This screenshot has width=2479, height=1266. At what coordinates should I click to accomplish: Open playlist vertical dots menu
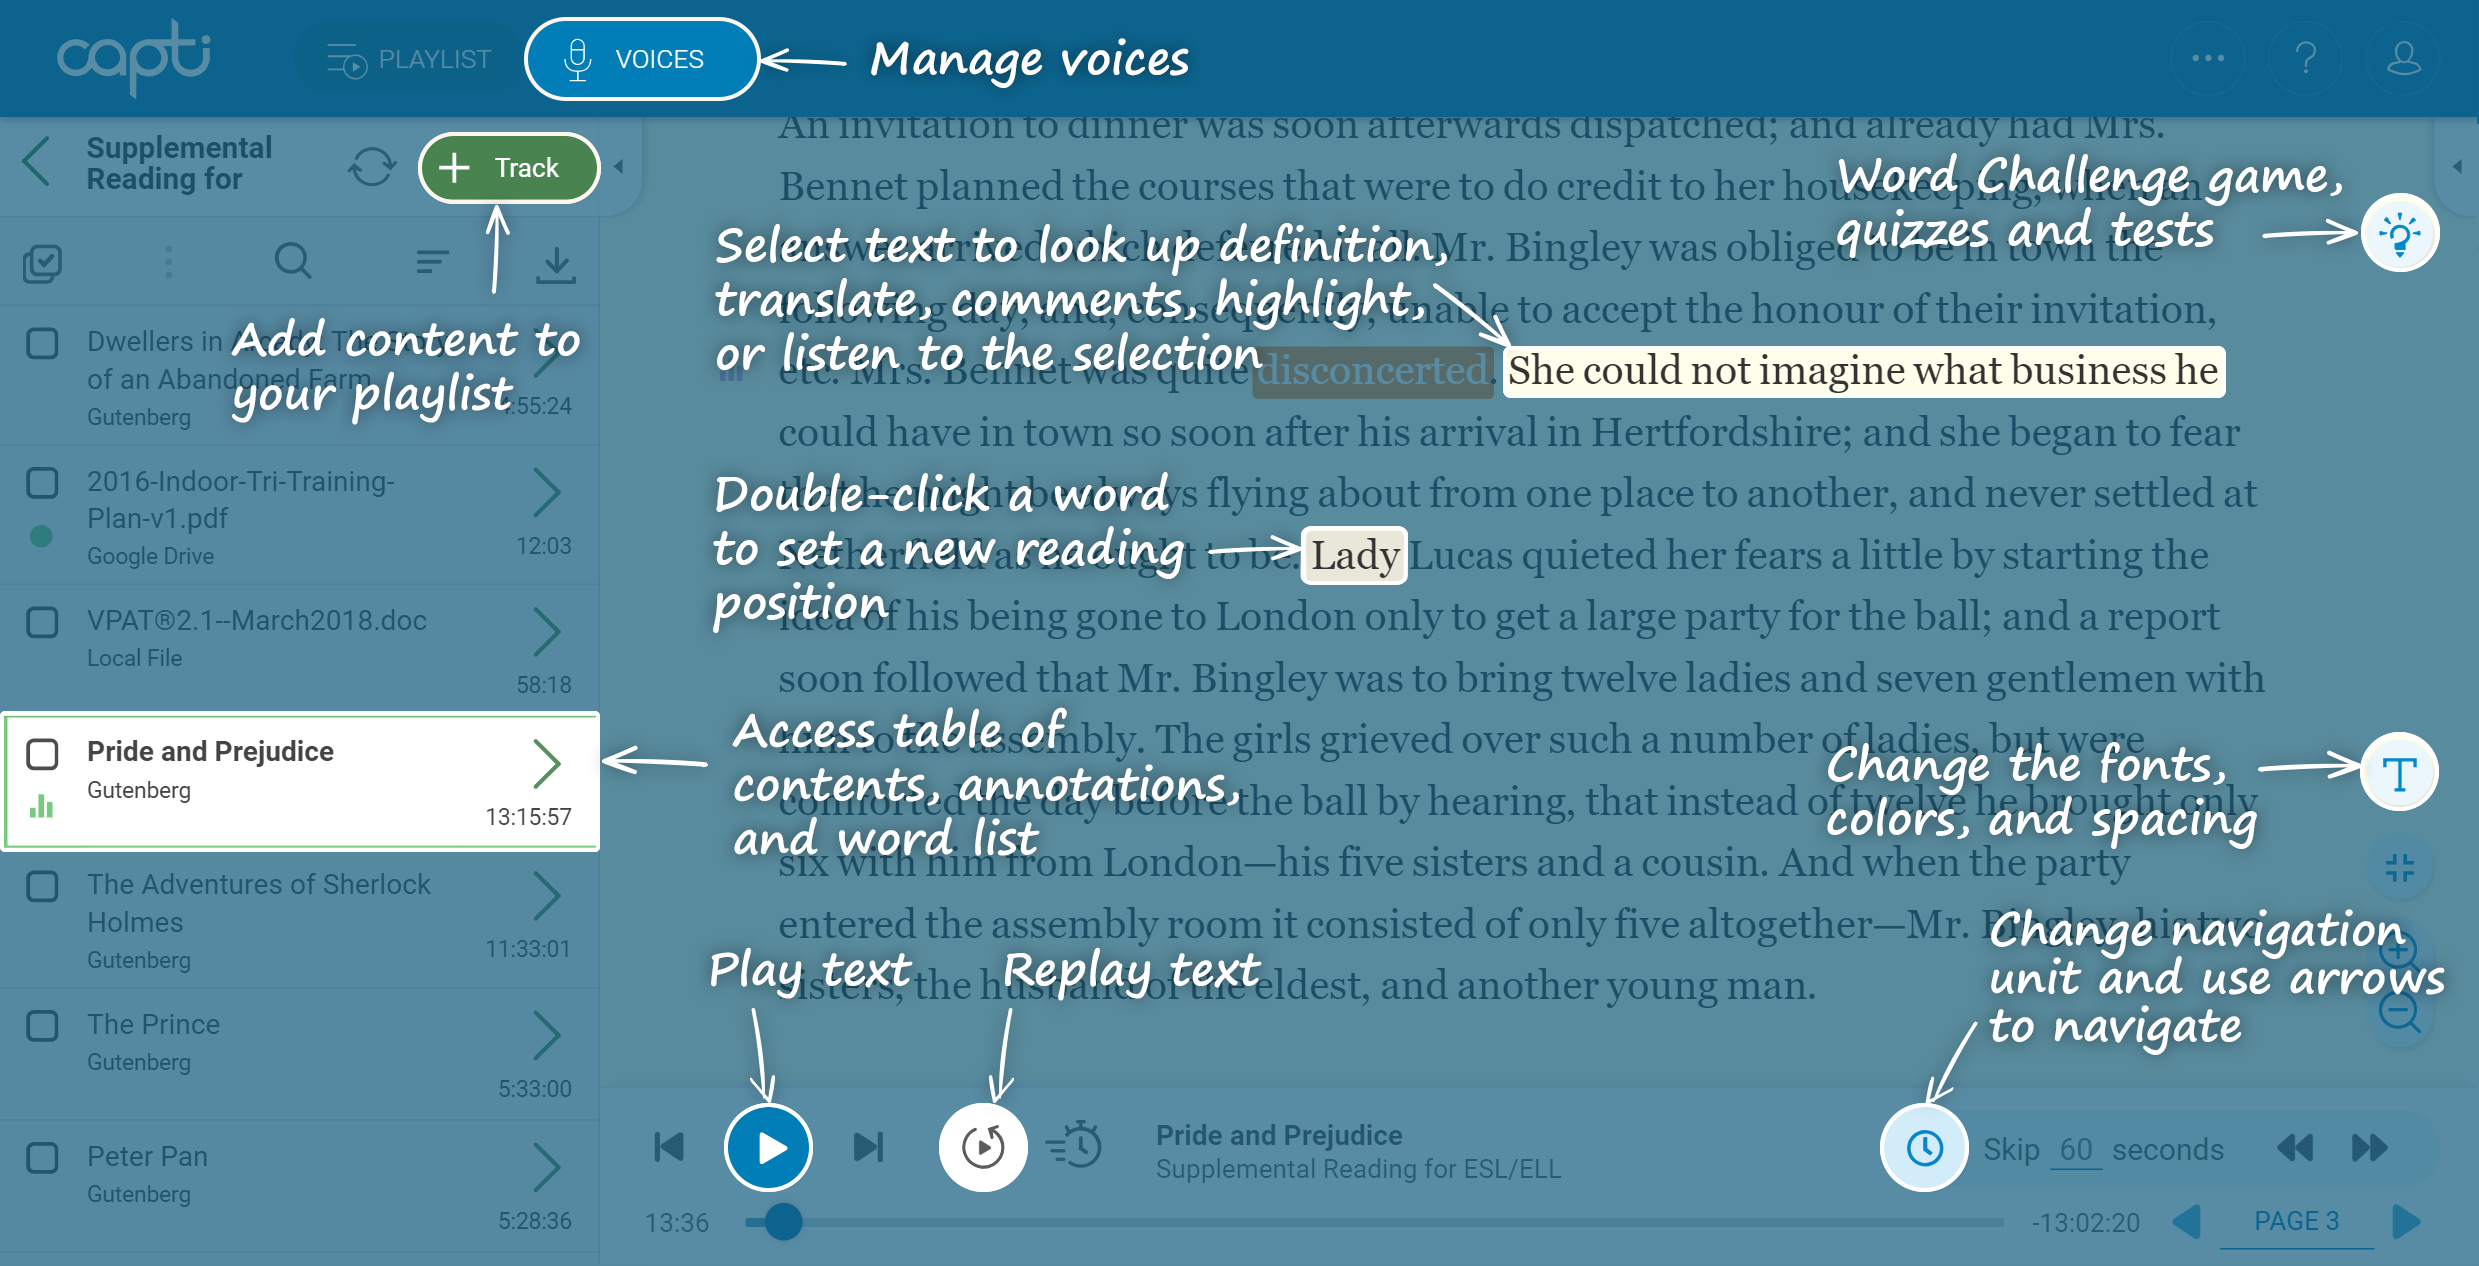[168, 262]
